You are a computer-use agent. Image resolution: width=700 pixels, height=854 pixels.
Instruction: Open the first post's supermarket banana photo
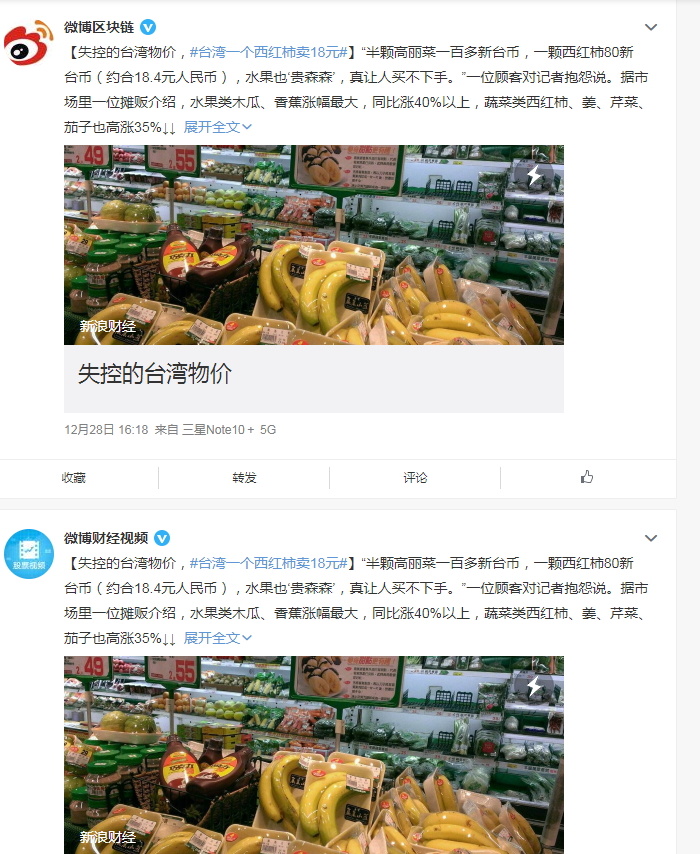point(314,245)
